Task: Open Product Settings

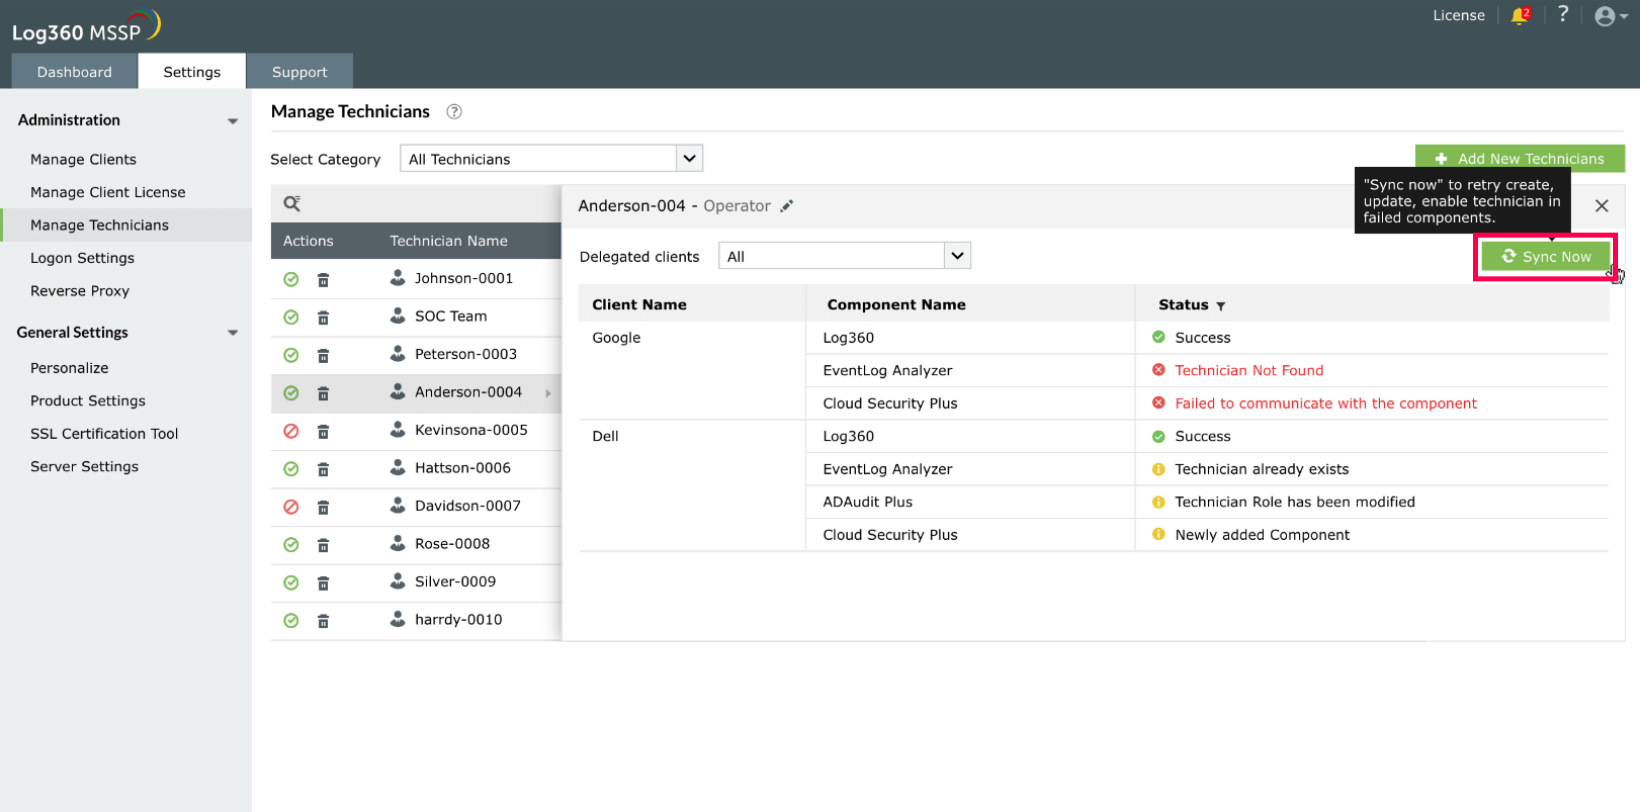Action: 88,402
